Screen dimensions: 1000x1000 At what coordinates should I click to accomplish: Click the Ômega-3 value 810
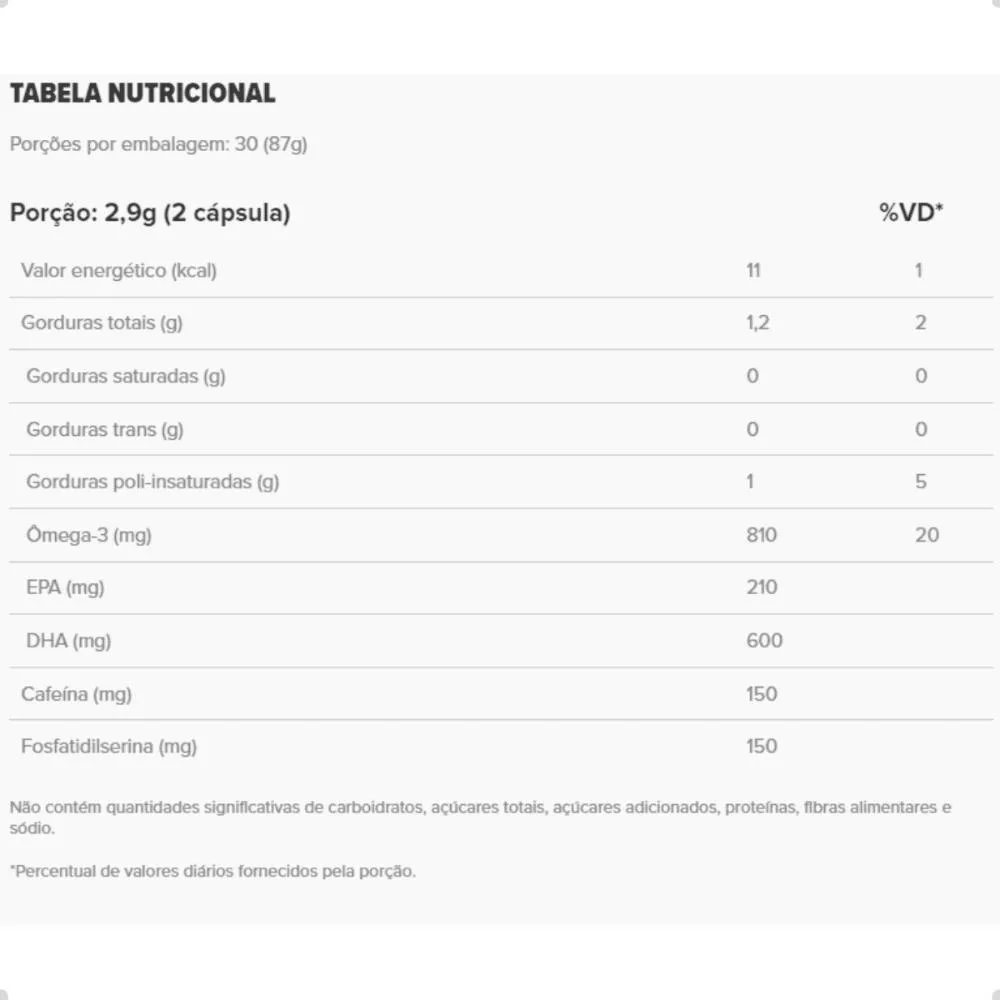click(761, 534)
